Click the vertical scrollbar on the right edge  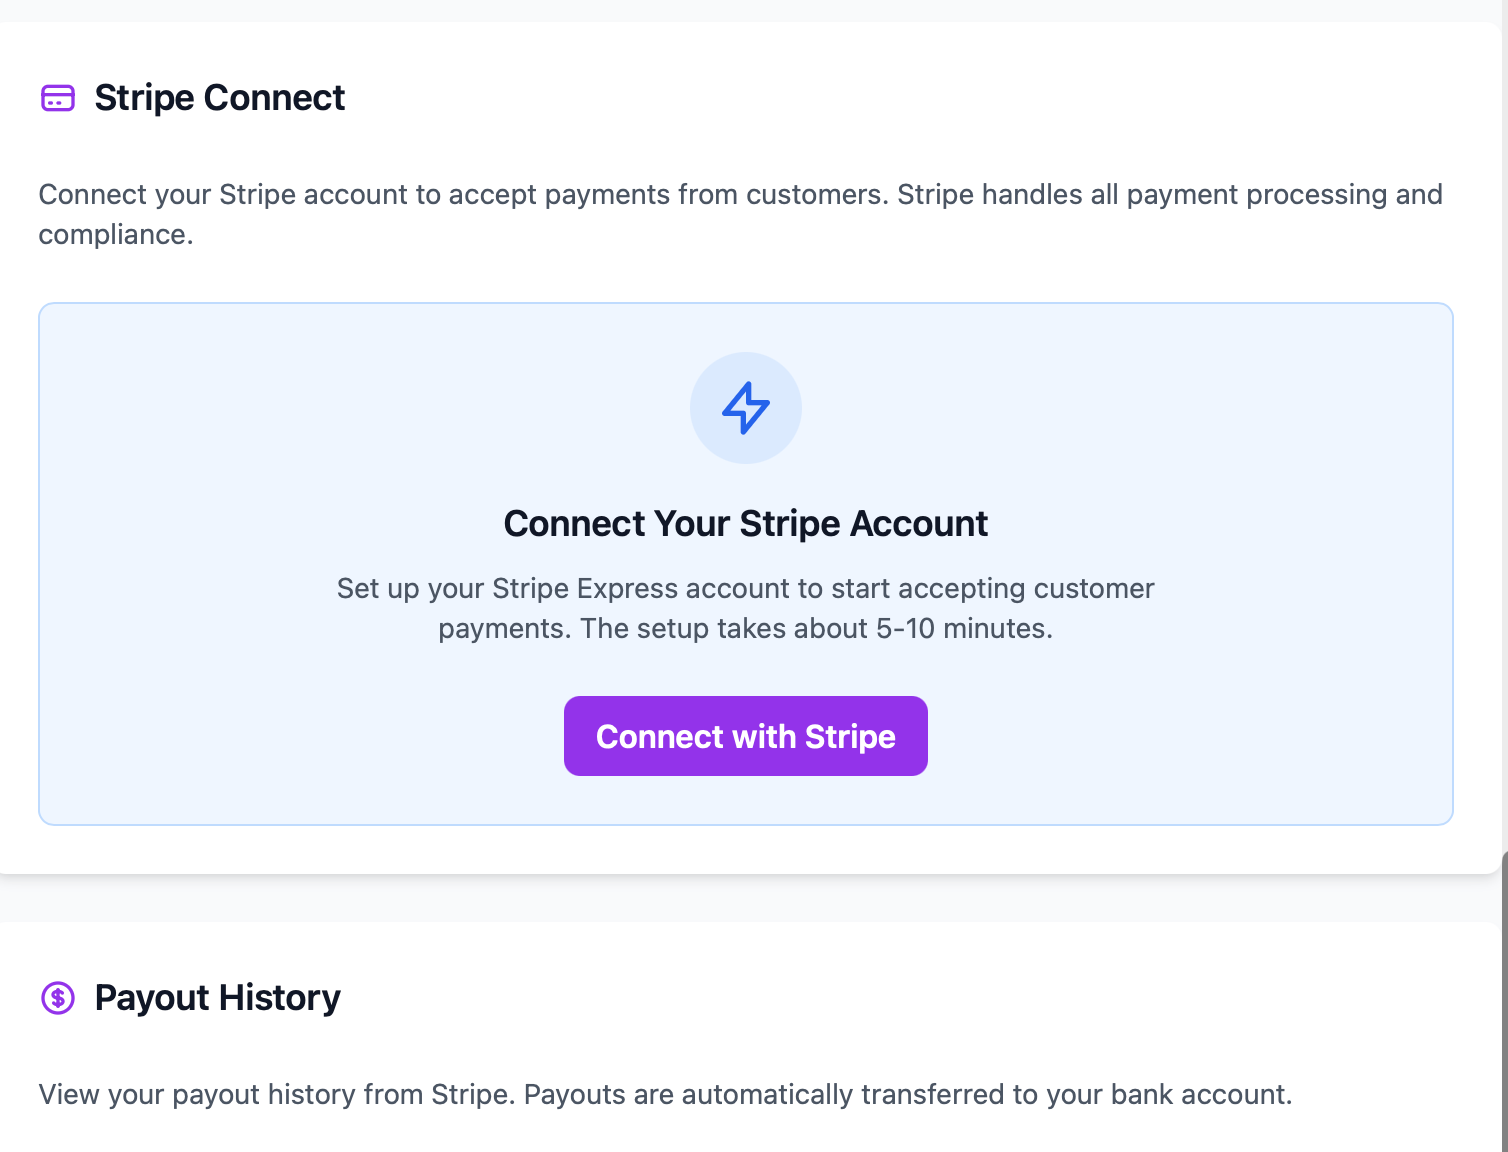click(x=1504, y=1000)
